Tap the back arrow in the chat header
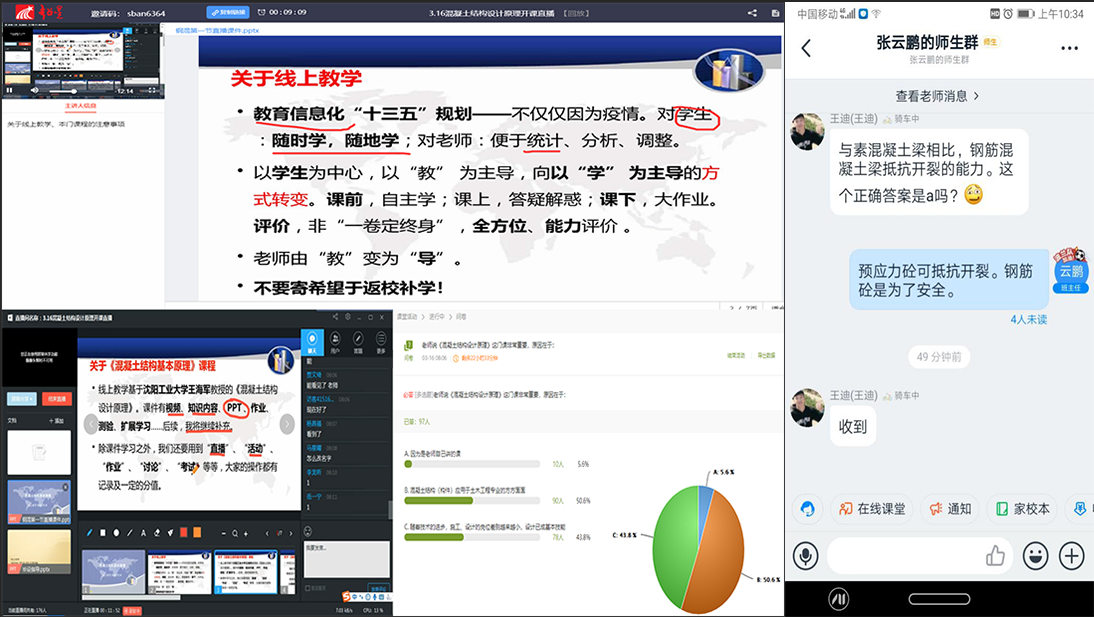Image resolution: width=1094 pixels, height=617 pixels. (x=806, y=48)
